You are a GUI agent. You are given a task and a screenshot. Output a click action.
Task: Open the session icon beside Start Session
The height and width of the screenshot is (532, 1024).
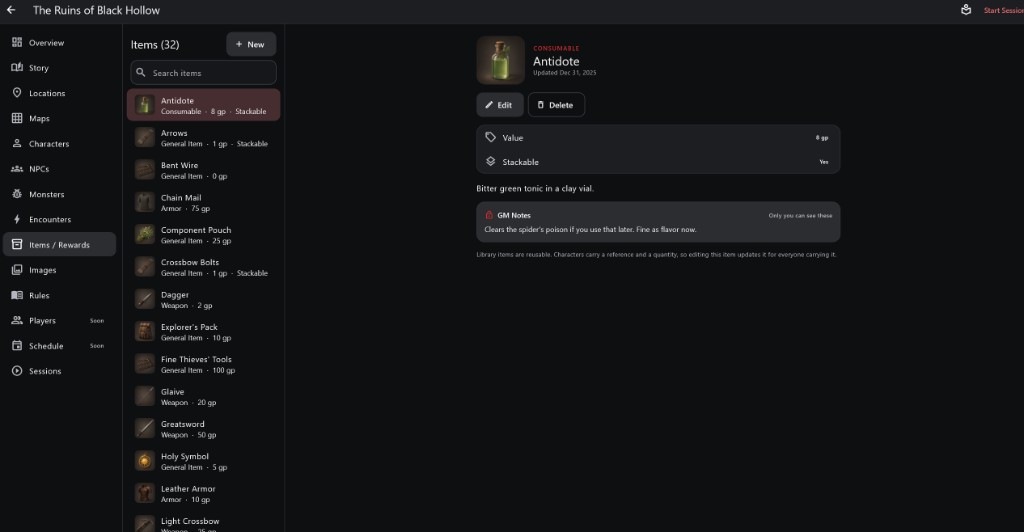(x=966, y=10)
